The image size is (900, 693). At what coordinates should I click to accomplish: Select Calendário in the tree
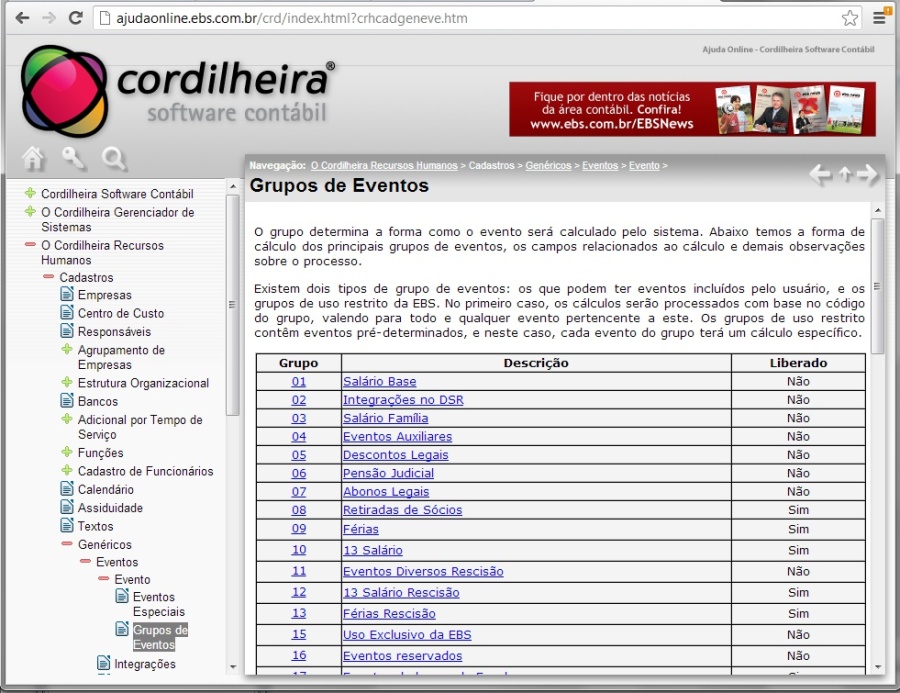tap(106, 489)
